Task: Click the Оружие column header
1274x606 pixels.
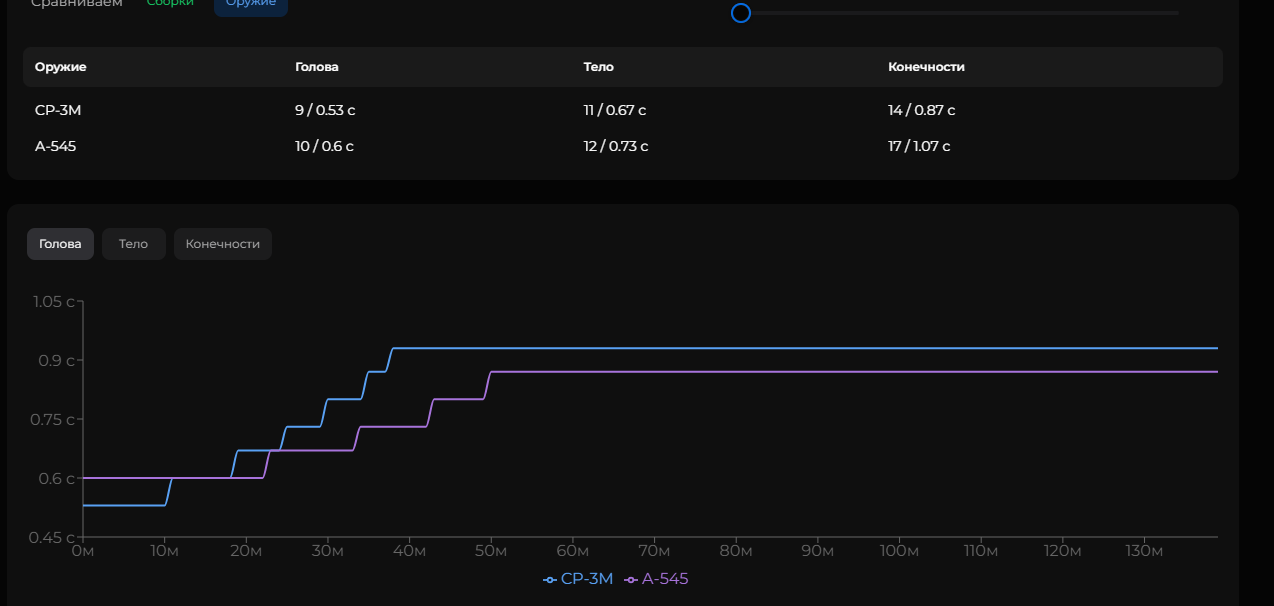Action: pyautogui.click(x=61, y=67)
